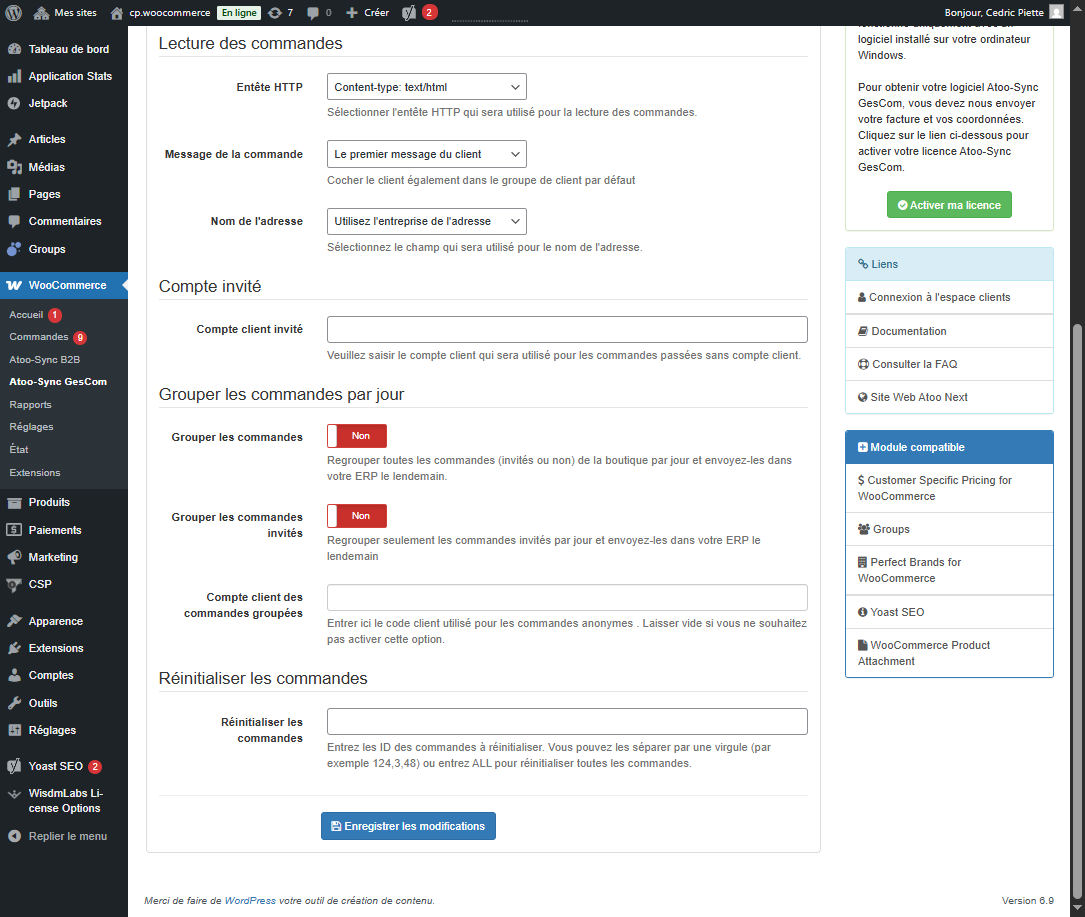Click the Produits sidebar icon
The width and height of the screenshot is (1085, 917).
14,502
